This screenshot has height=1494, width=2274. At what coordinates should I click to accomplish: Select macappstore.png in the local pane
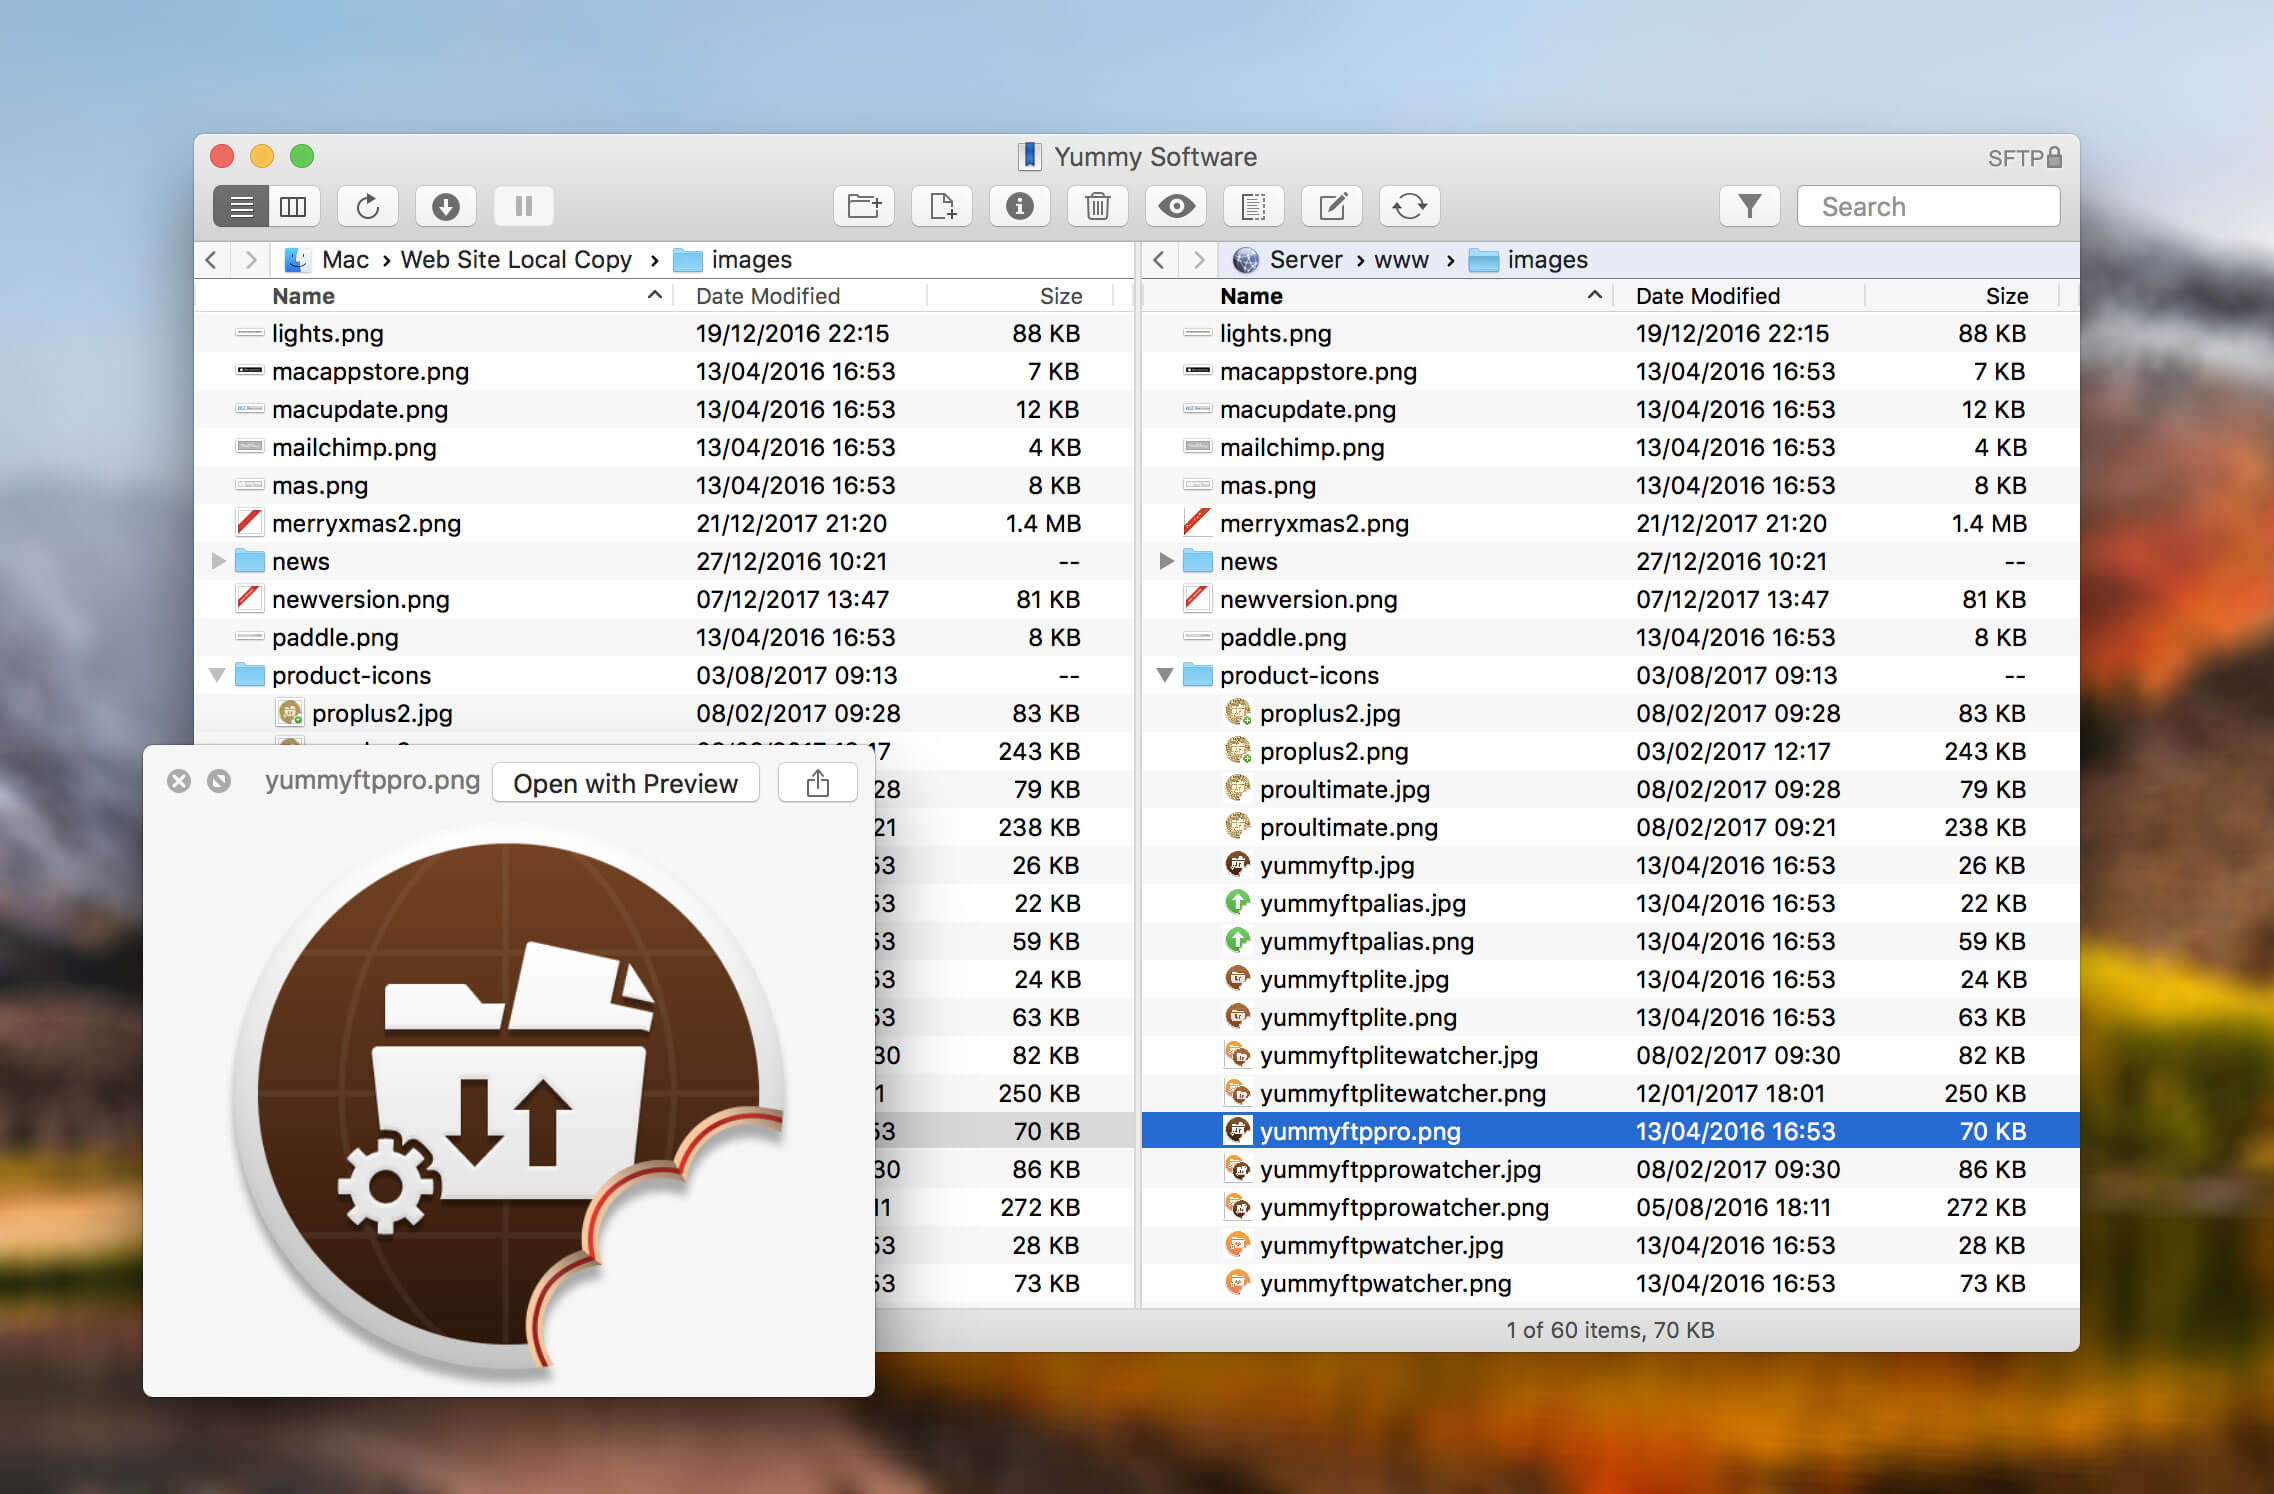[664, 371]
